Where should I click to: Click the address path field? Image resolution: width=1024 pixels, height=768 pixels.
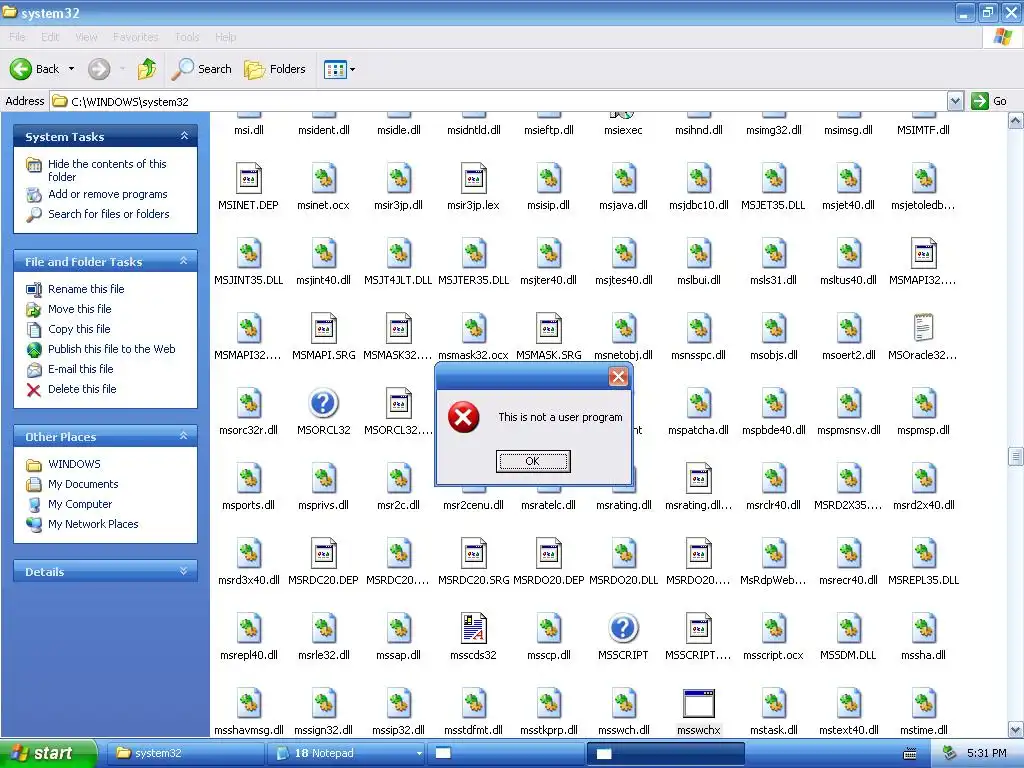(500, 101)
